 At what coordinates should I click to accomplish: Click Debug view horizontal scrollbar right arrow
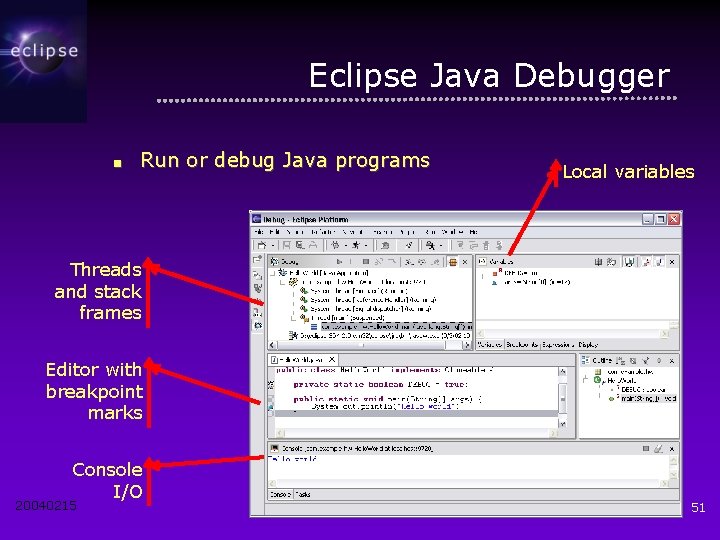(x=467, y=345)
